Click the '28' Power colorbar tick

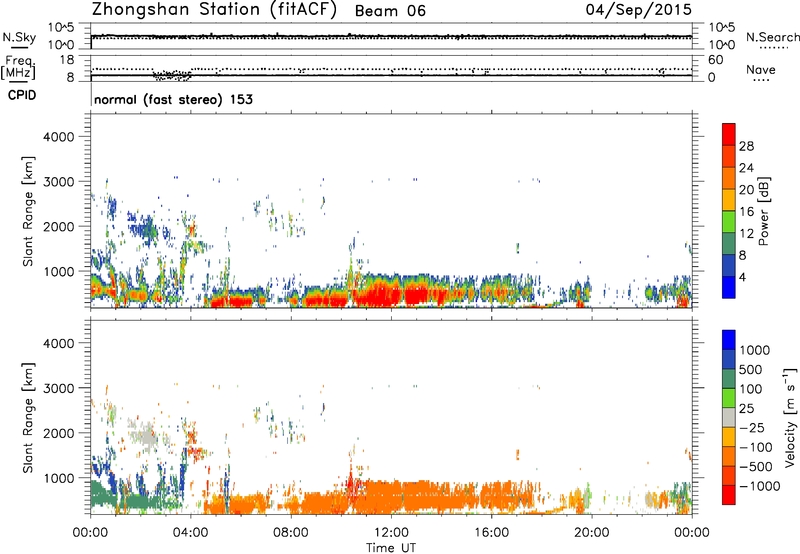tap(746, 146)
